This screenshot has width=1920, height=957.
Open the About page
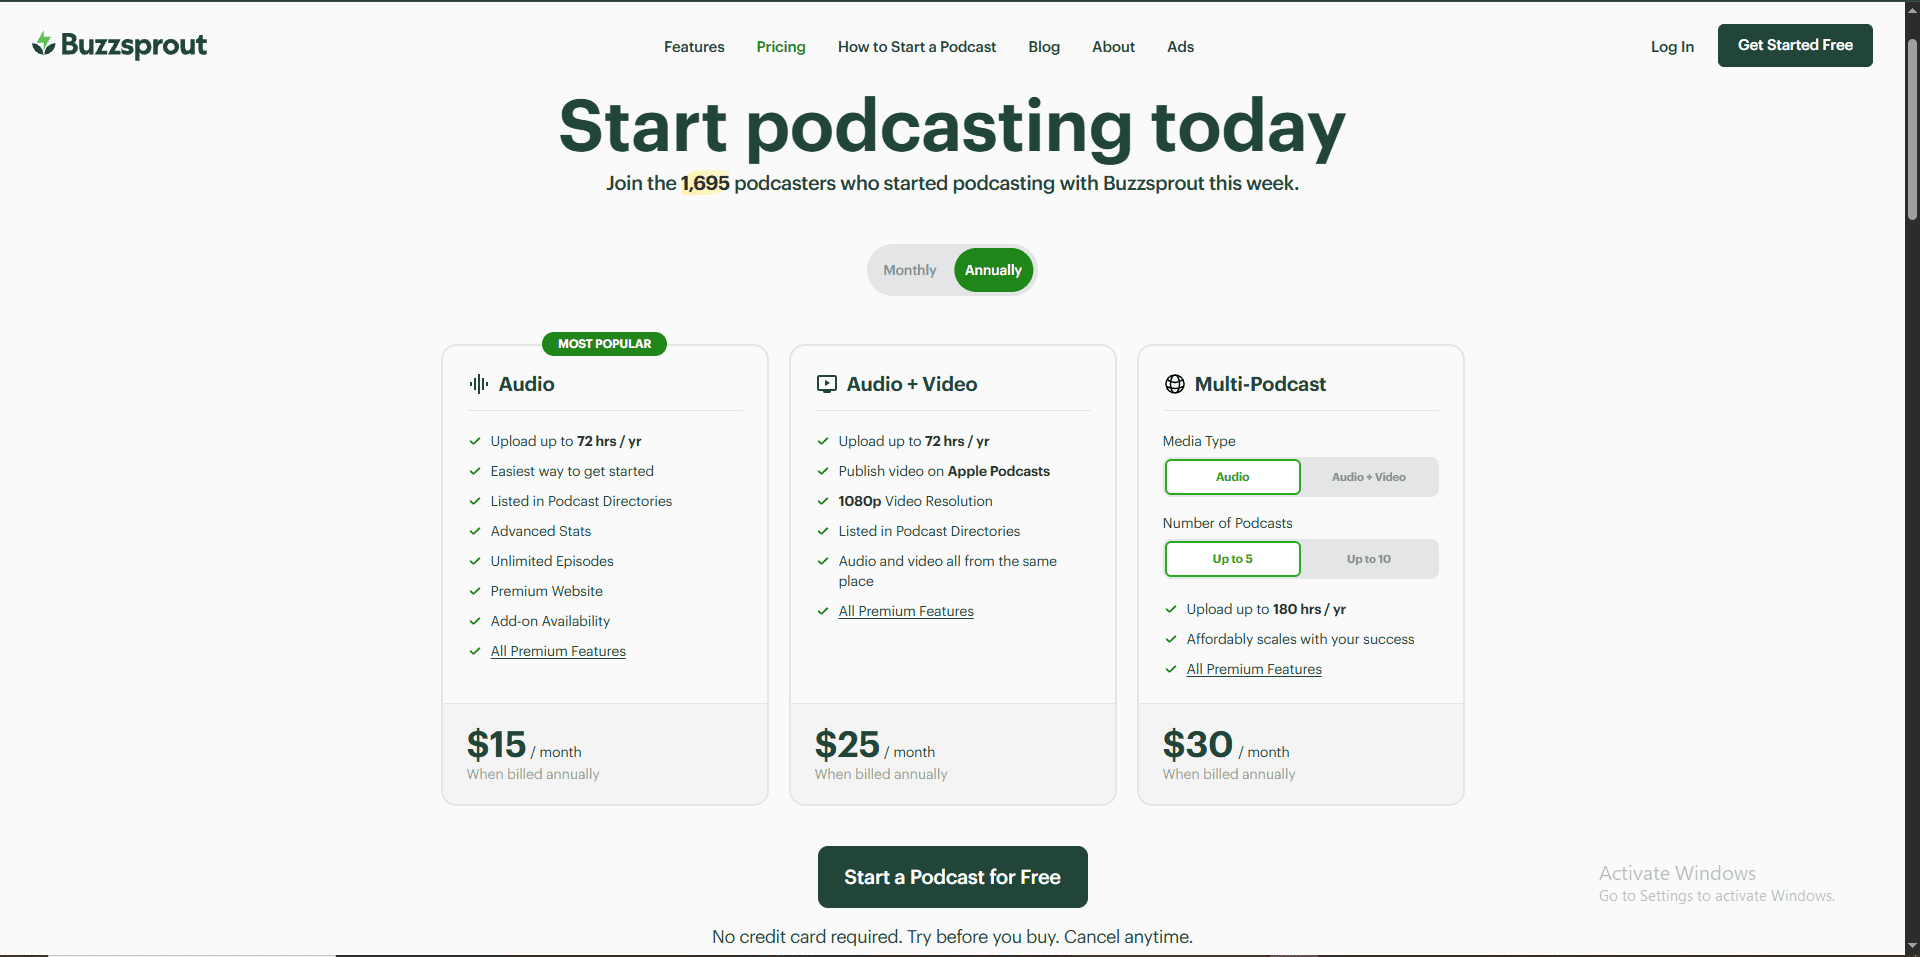pyautogui.click(x=1113, y=47)
